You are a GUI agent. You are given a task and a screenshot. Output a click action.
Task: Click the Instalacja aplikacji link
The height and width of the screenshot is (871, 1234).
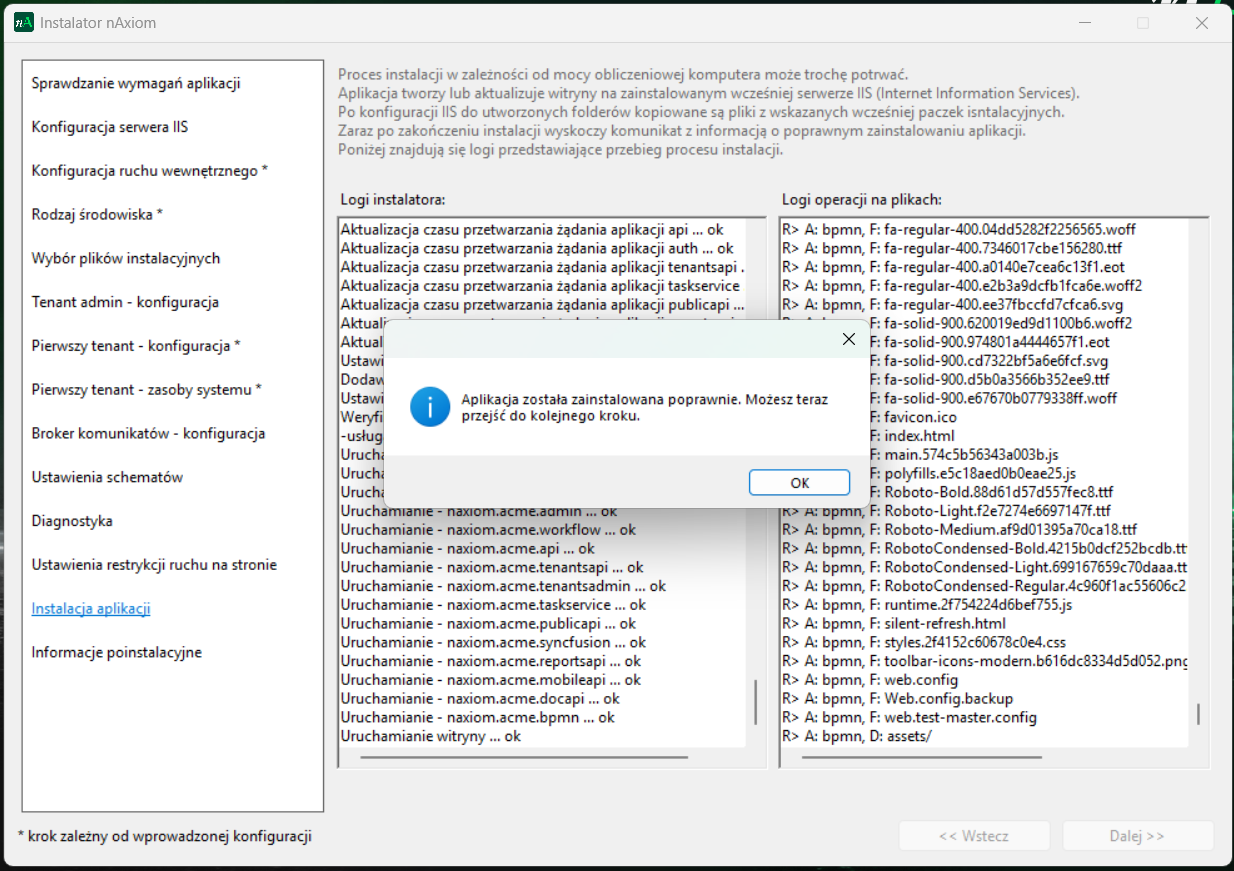tap(91, 608)
